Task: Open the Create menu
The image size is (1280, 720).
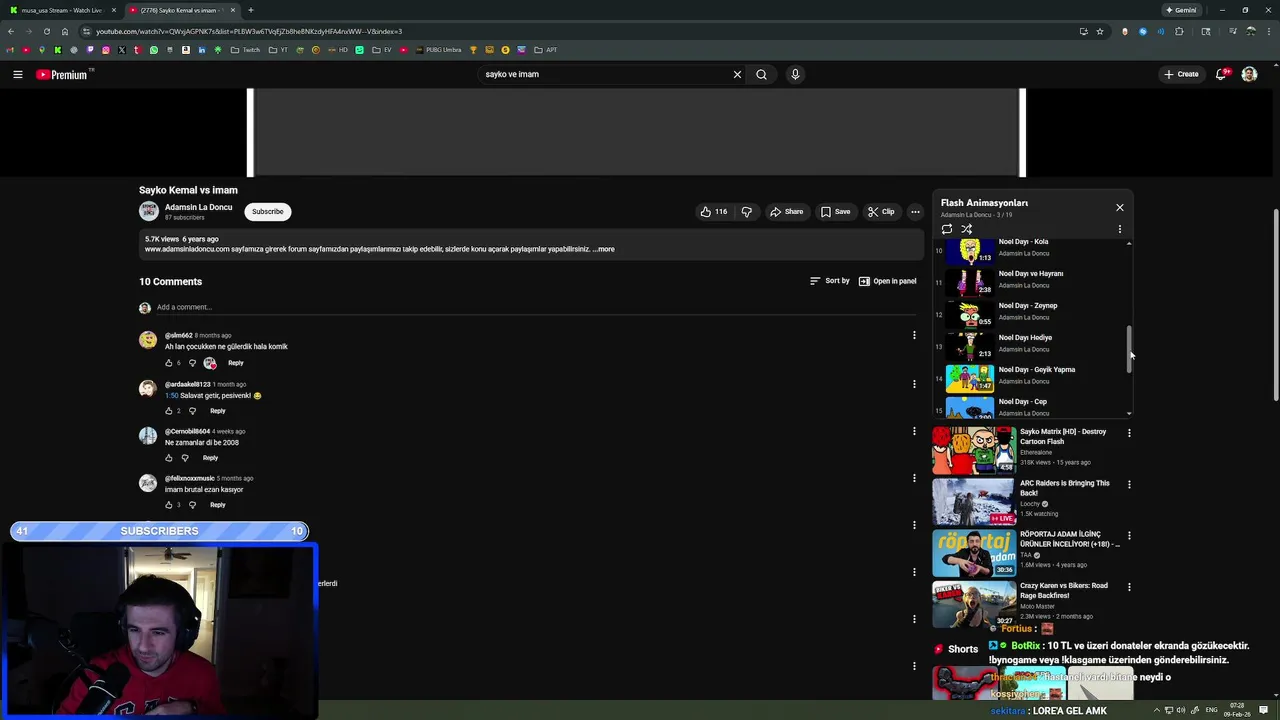Action: 1181,74
